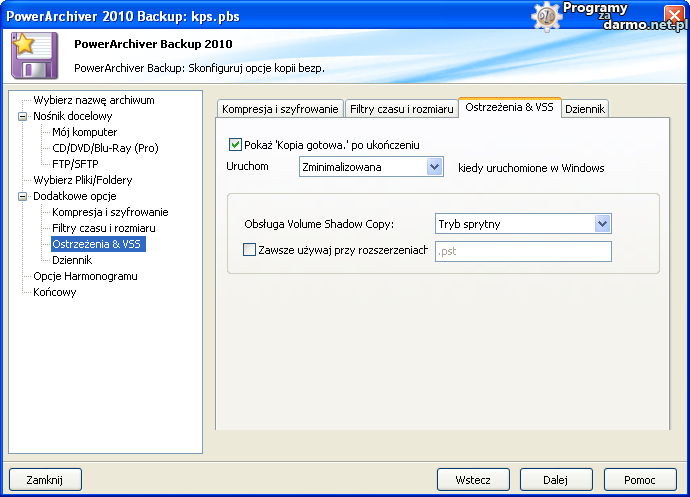Collapse the Dodatkowe opcje tree node

point(22,196)
